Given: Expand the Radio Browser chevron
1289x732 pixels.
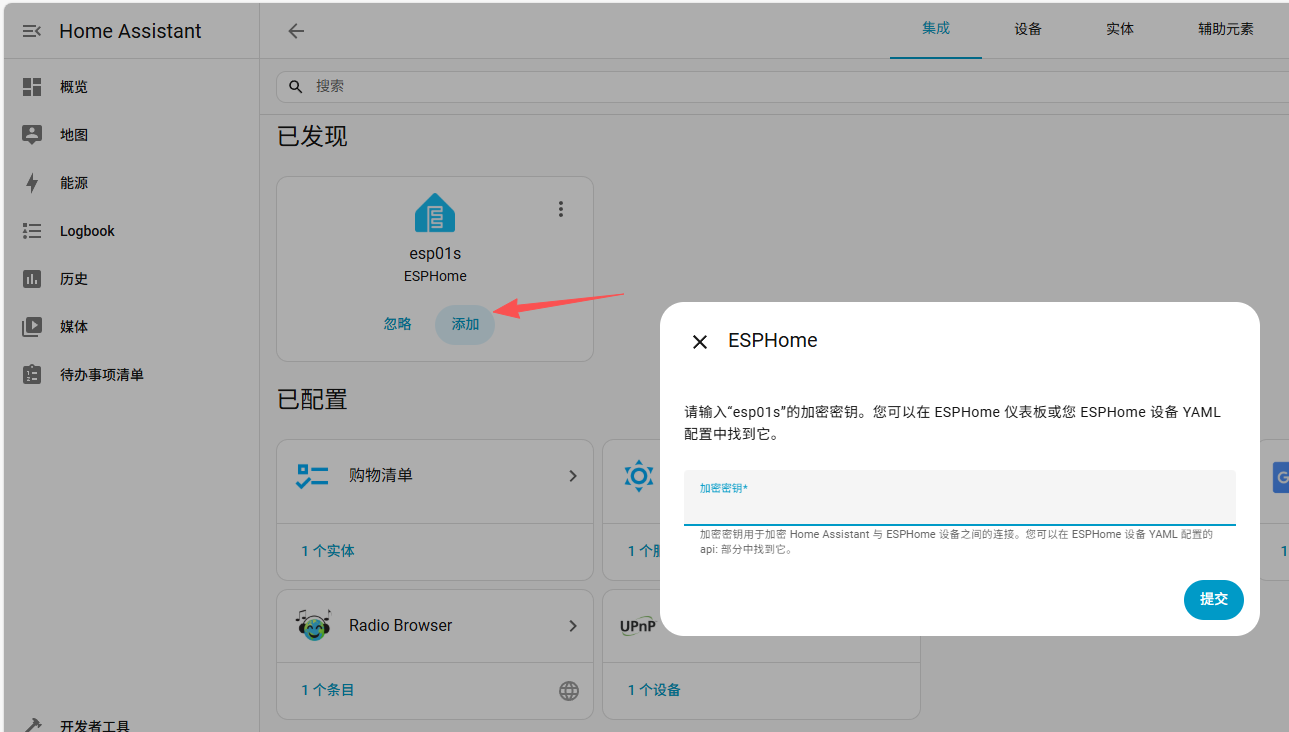Looking at the screenshot, I should tap(573, 626).
